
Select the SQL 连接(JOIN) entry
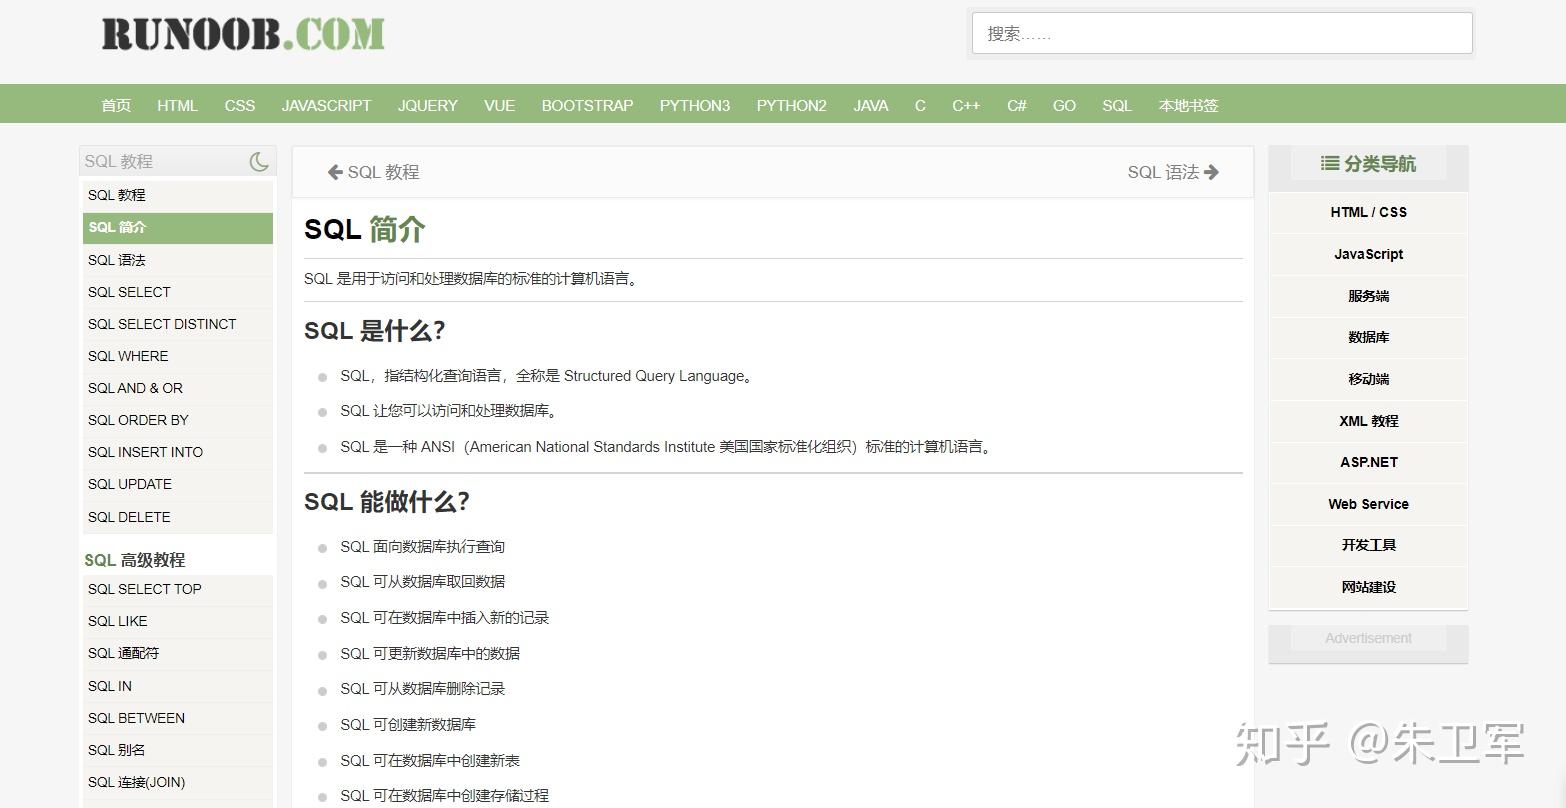[137, 782]
